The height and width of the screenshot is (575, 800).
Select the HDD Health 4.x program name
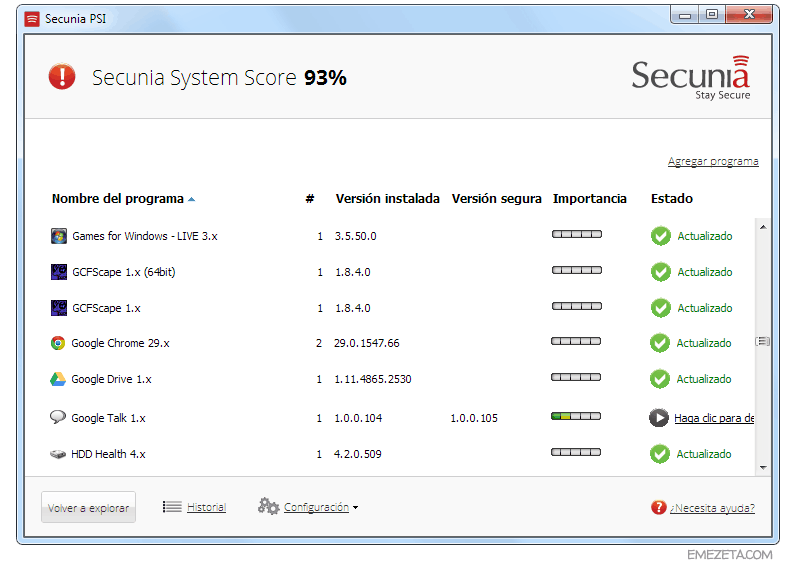click(x=108, y=454)
